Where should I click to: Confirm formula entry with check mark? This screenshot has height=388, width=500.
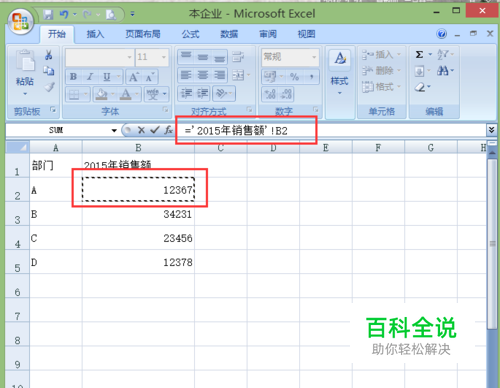pyautogui.click(x=155, y=130)
